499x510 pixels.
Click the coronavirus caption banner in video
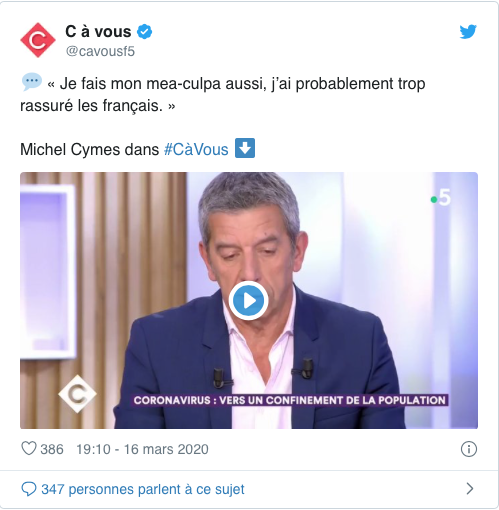[289, 400]
